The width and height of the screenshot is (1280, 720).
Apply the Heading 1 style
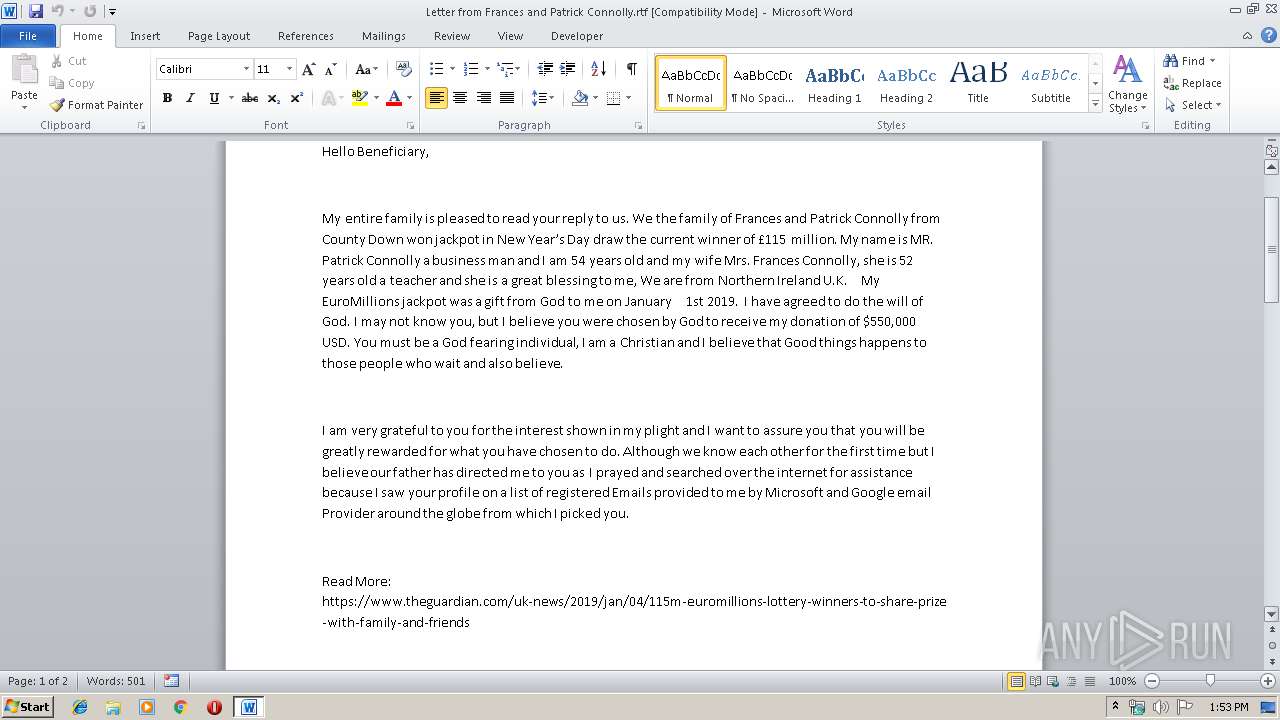tap(834, 82)
